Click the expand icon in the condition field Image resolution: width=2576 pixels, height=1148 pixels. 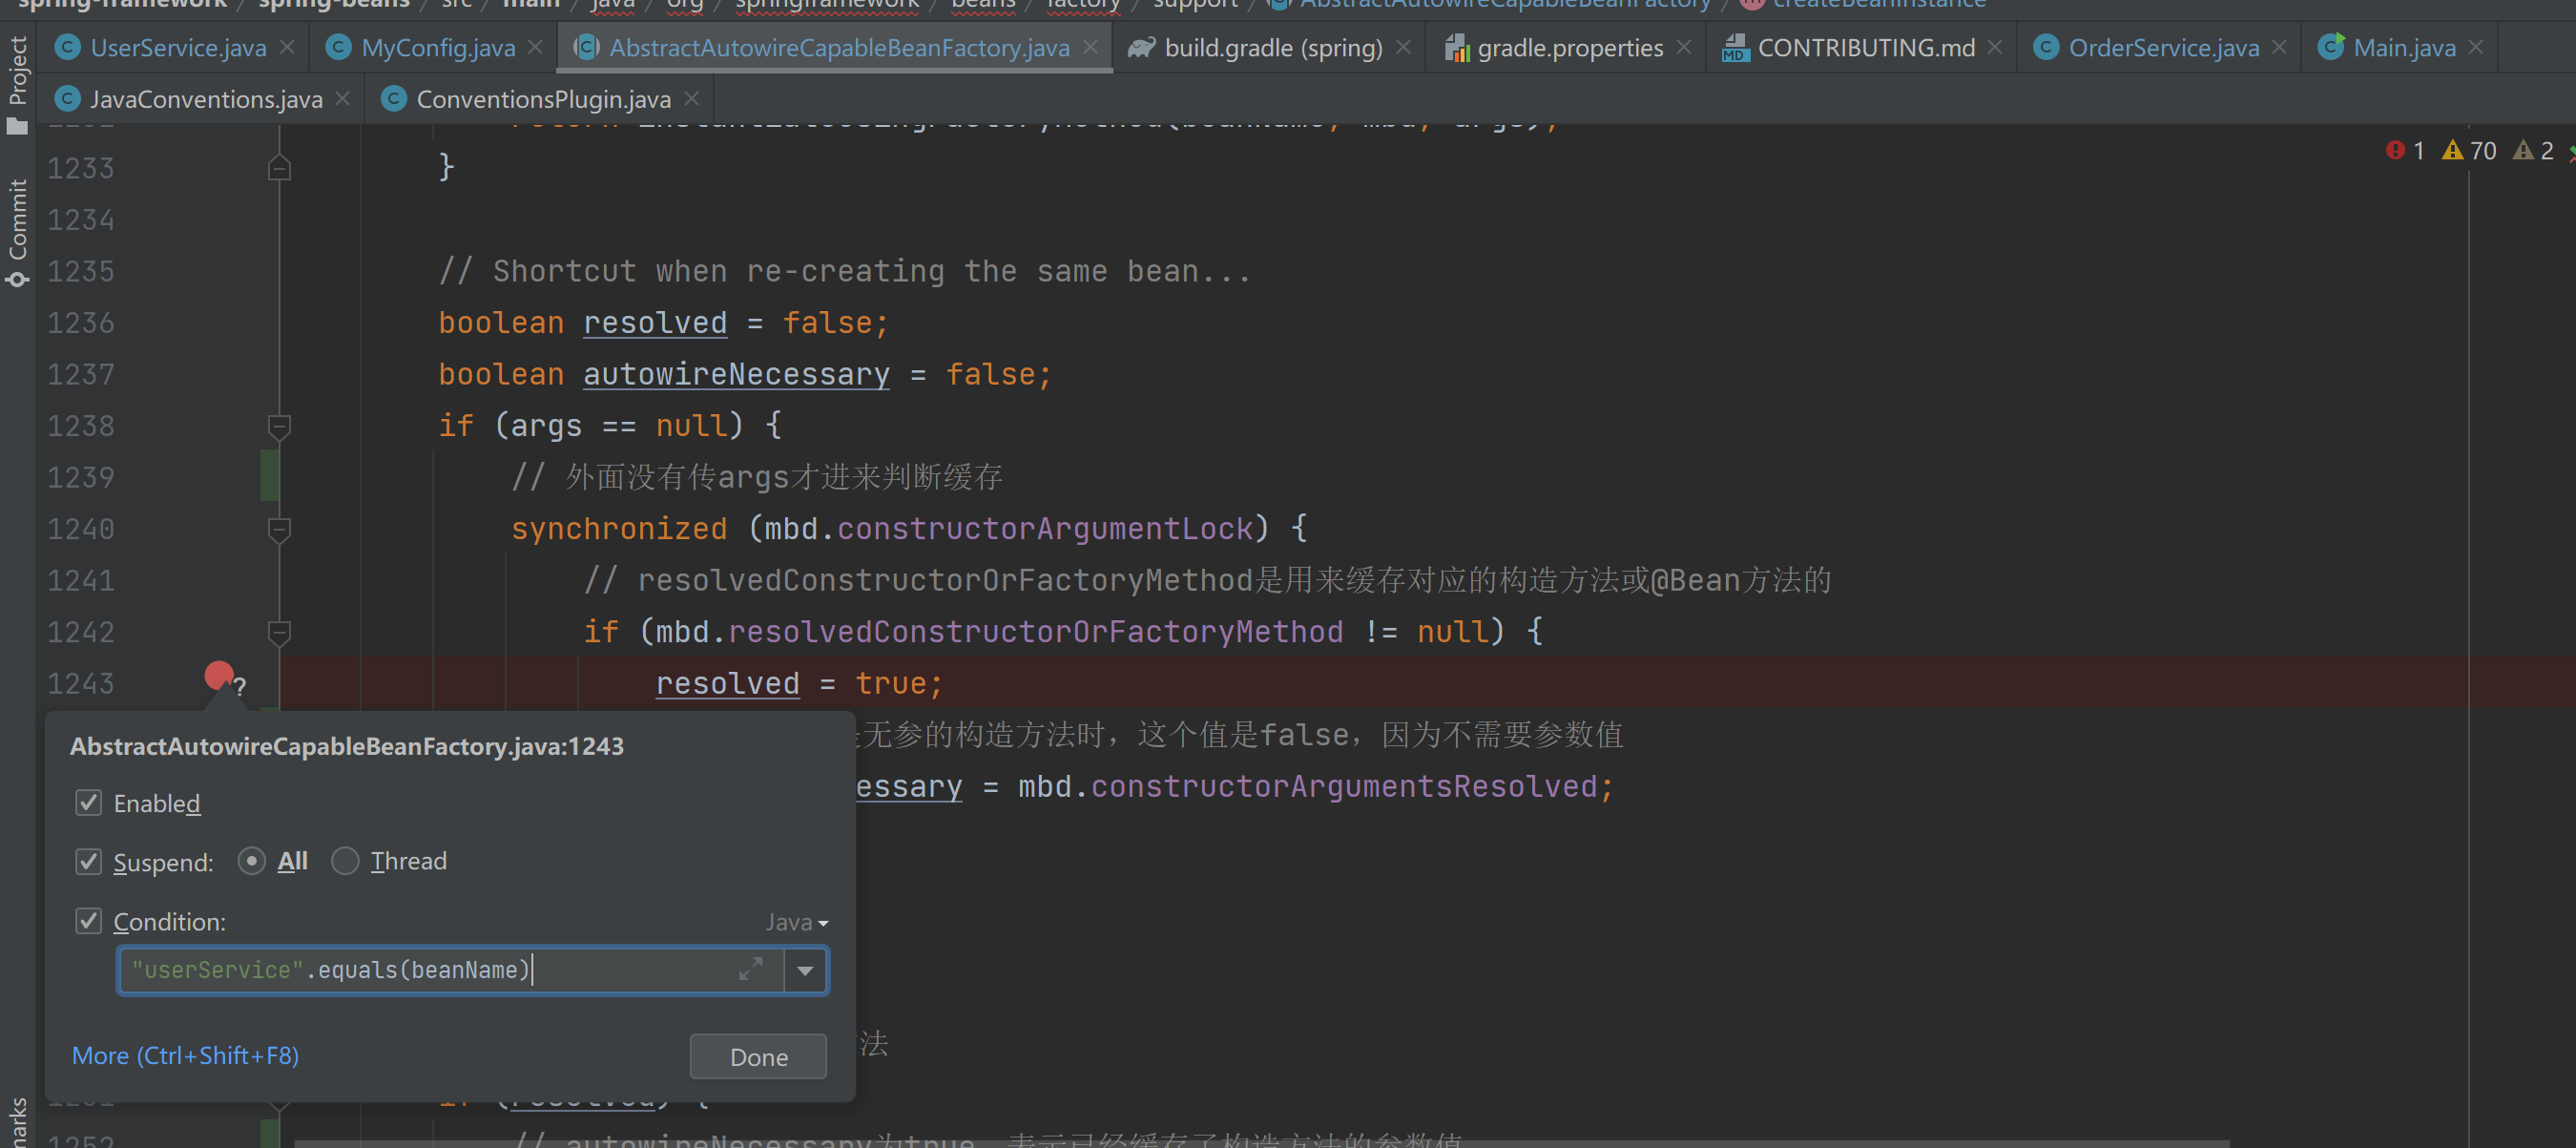coord(750,969)
